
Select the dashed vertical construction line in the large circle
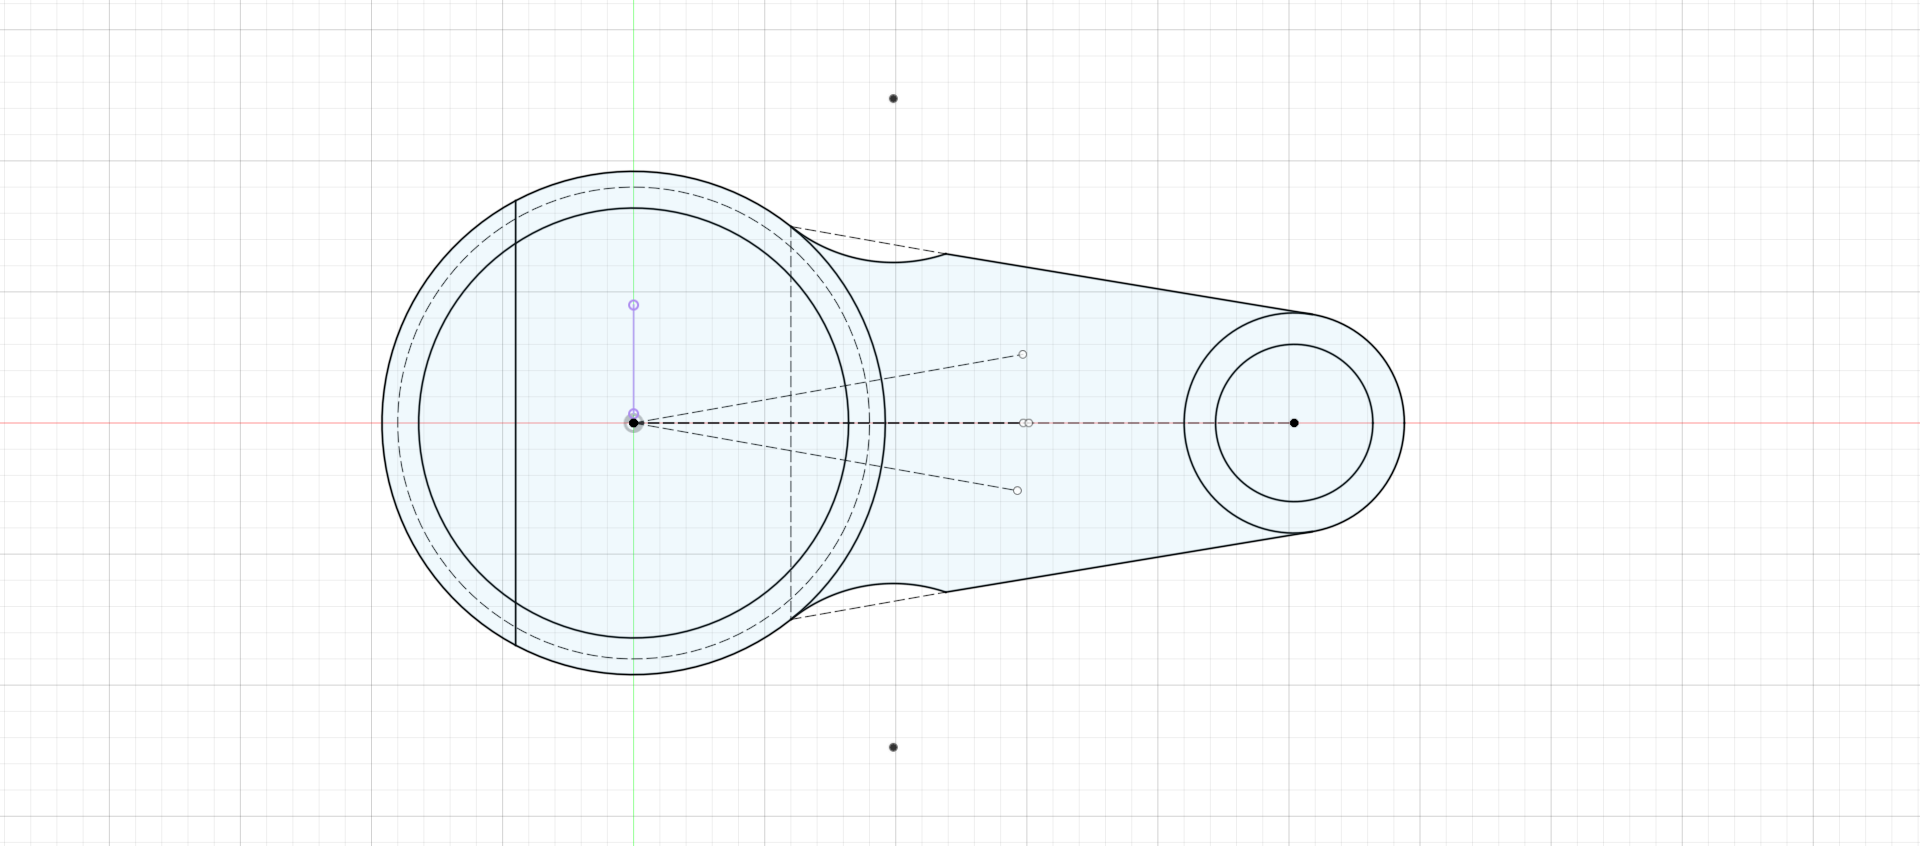791,423
